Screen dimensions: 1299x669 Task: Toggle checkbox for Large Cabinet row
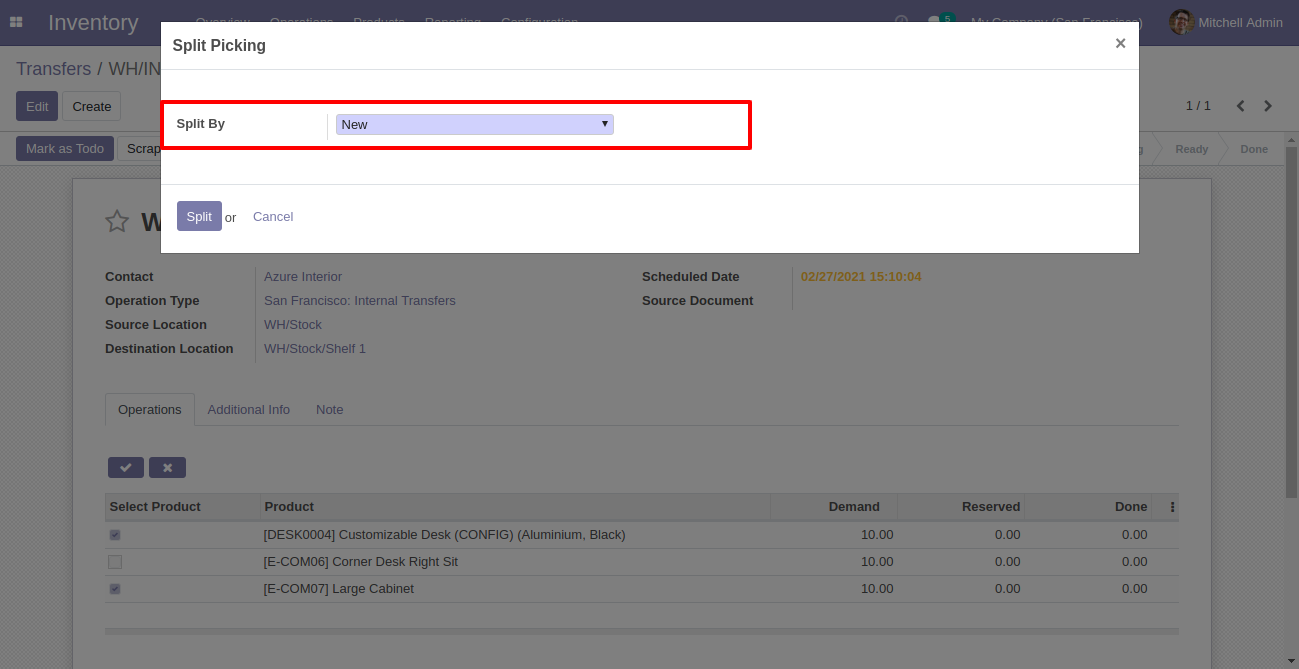[x=115, y=589]
